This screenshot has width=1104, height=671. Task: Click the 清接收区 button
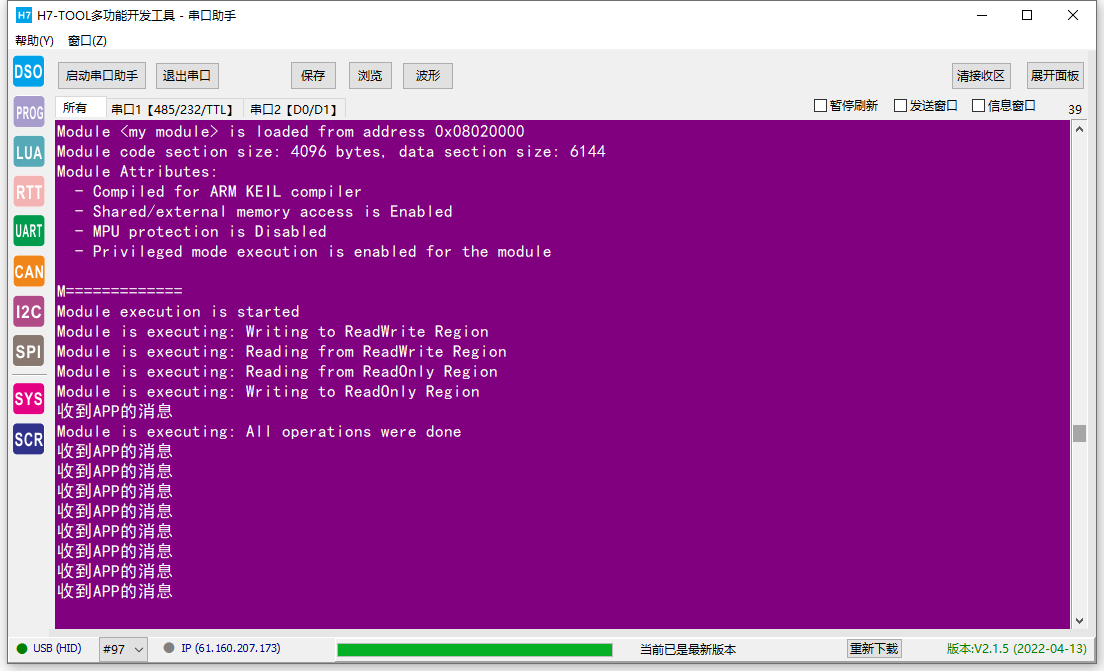[x=981, y=75]
